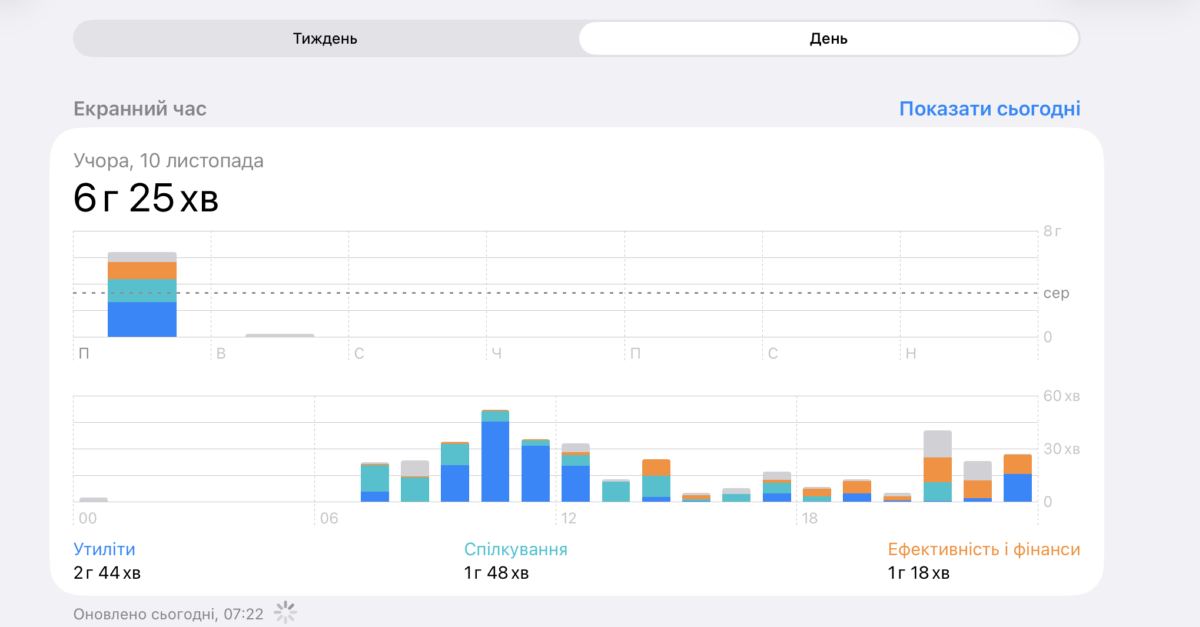Click the 1 г 48 хв Спілкування duration
Viewport: 1200px width, 627px height.
click(497, 573)
